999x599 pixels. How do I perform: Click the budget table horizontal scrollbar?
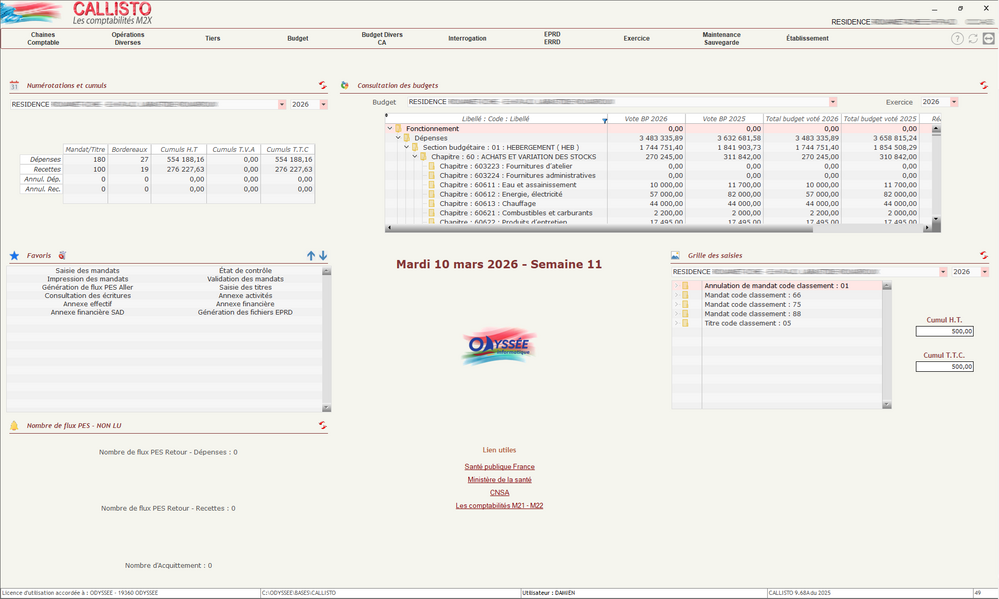pyautogui.click(x=660, y=228)
